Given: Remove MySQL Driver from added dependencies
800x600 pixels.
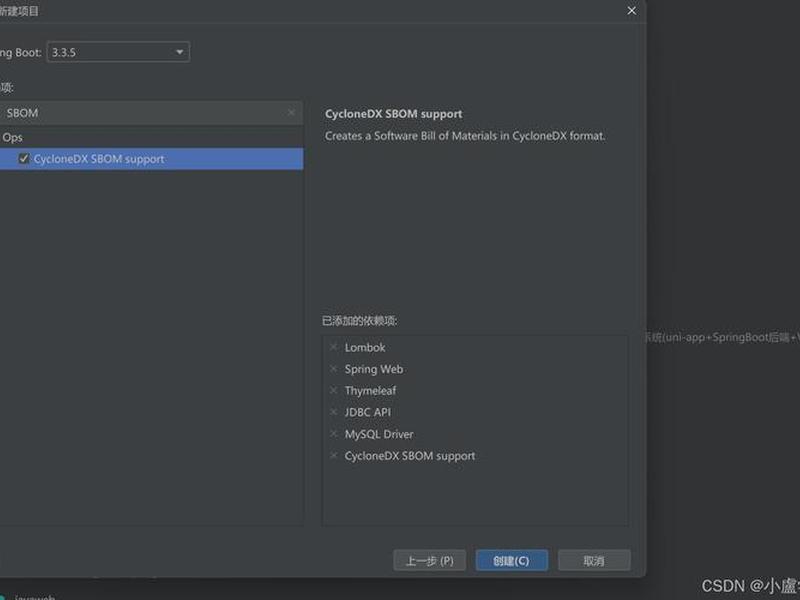Looking at the screenshot, I should pyautogui.click(x=334, y=434).
